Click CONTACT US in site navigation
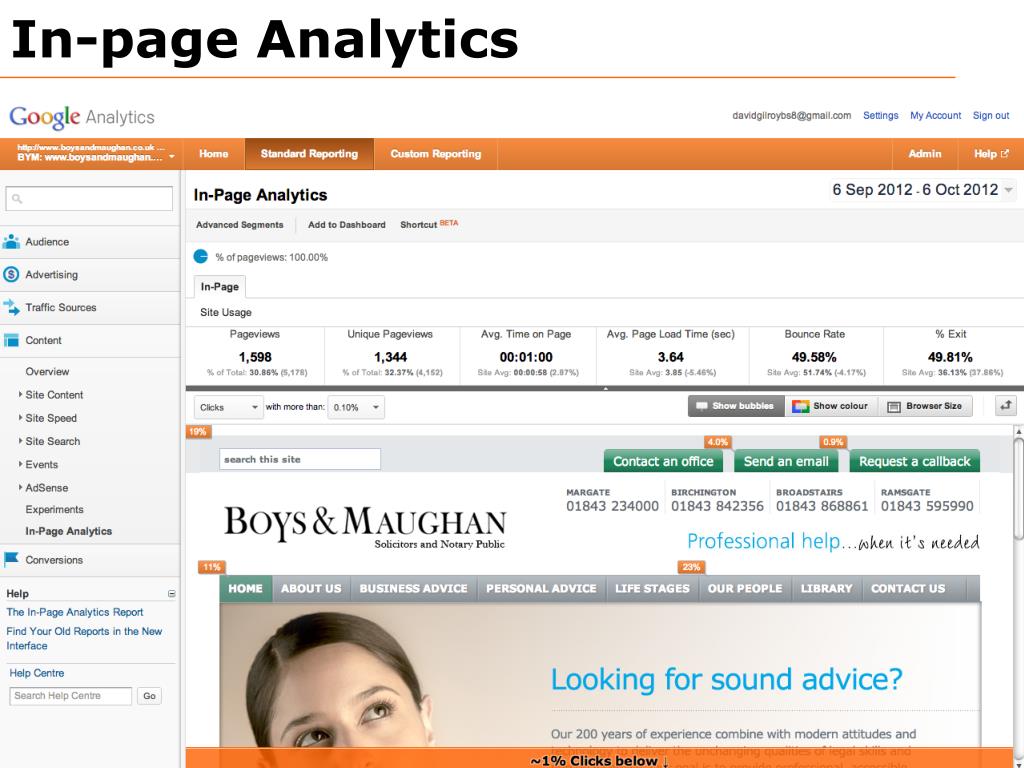 click(x=908, y=588)
